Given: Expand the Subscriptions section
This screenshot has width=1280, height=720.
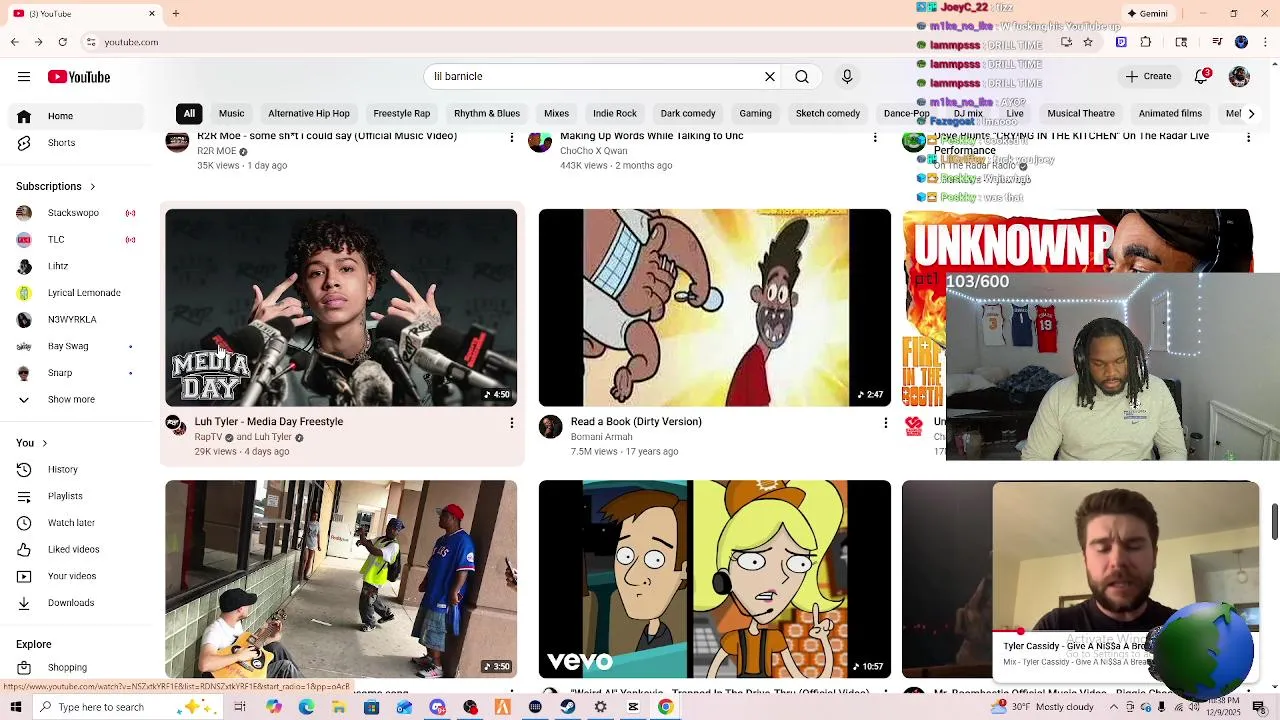Looking at the screenshot, I should [x=56, y=186].
